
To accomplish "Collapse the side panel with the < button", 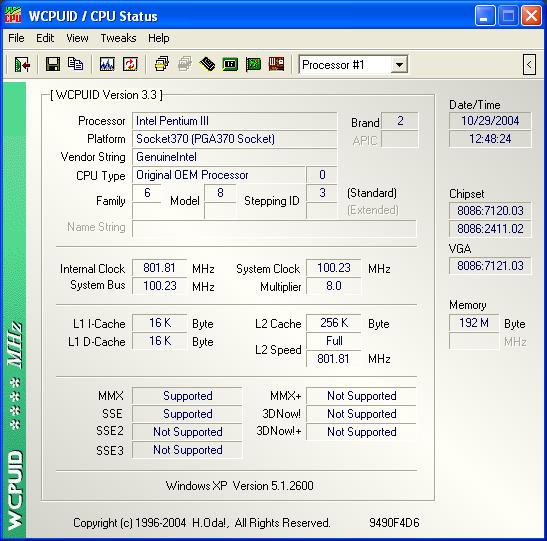I will coord(529,65).
